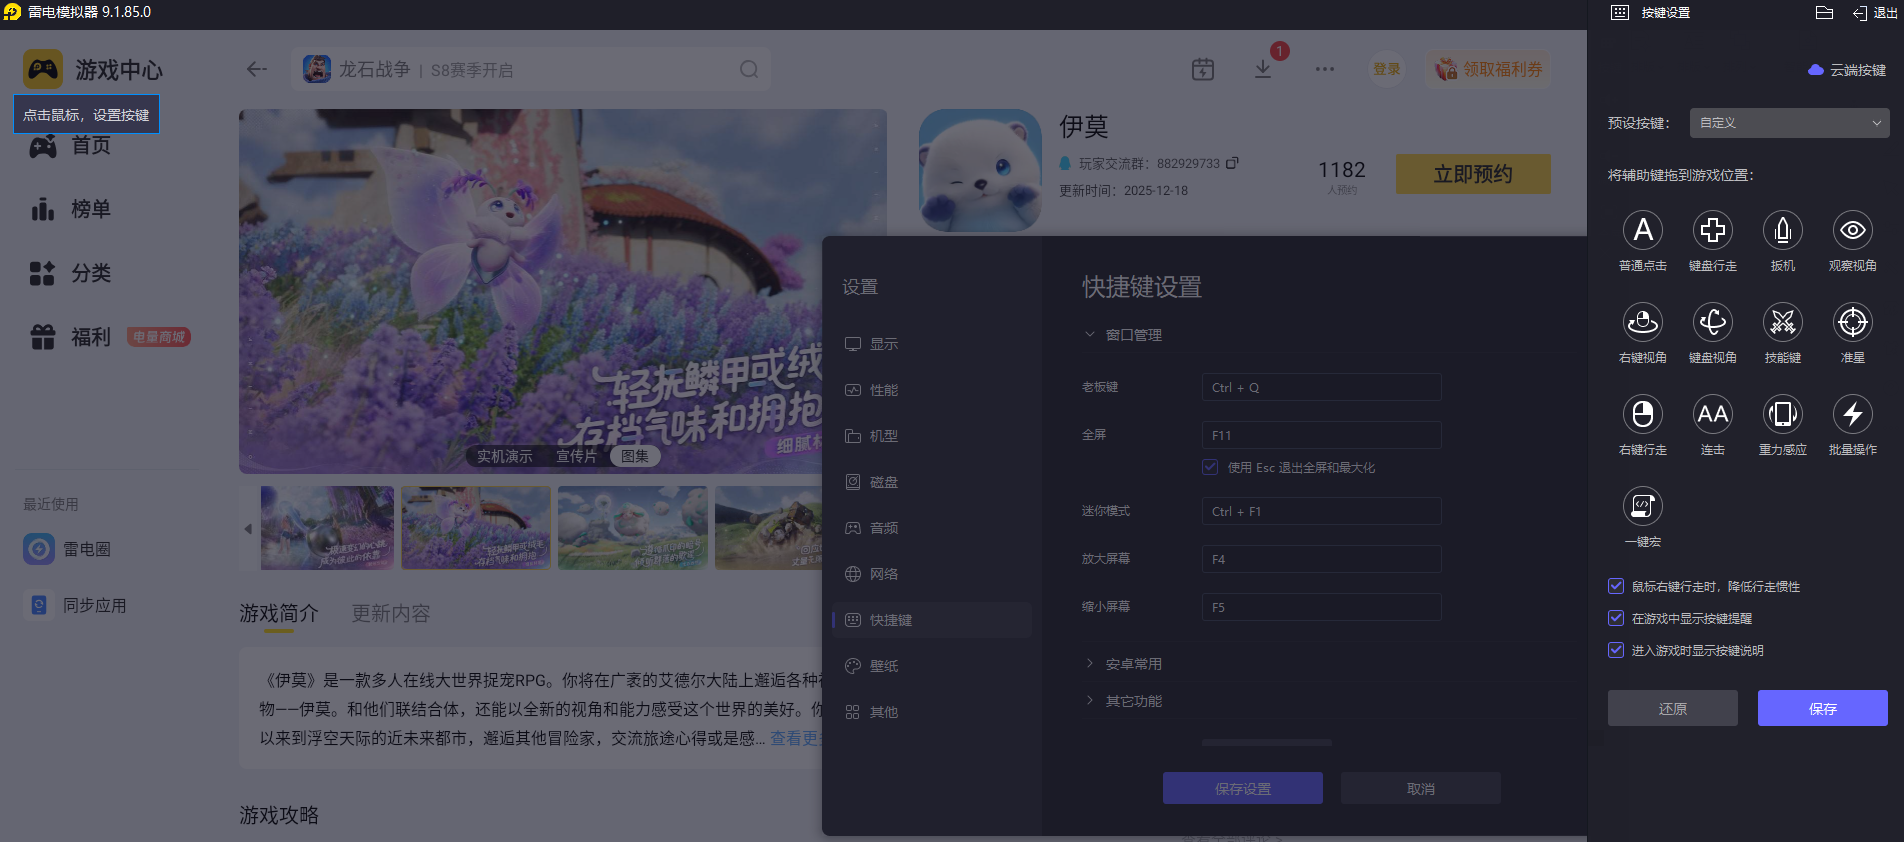Open 云端按键 cloud keymaps
Image resolution: width=1904 pixels, height=842 pixels.
point(1846,70)
